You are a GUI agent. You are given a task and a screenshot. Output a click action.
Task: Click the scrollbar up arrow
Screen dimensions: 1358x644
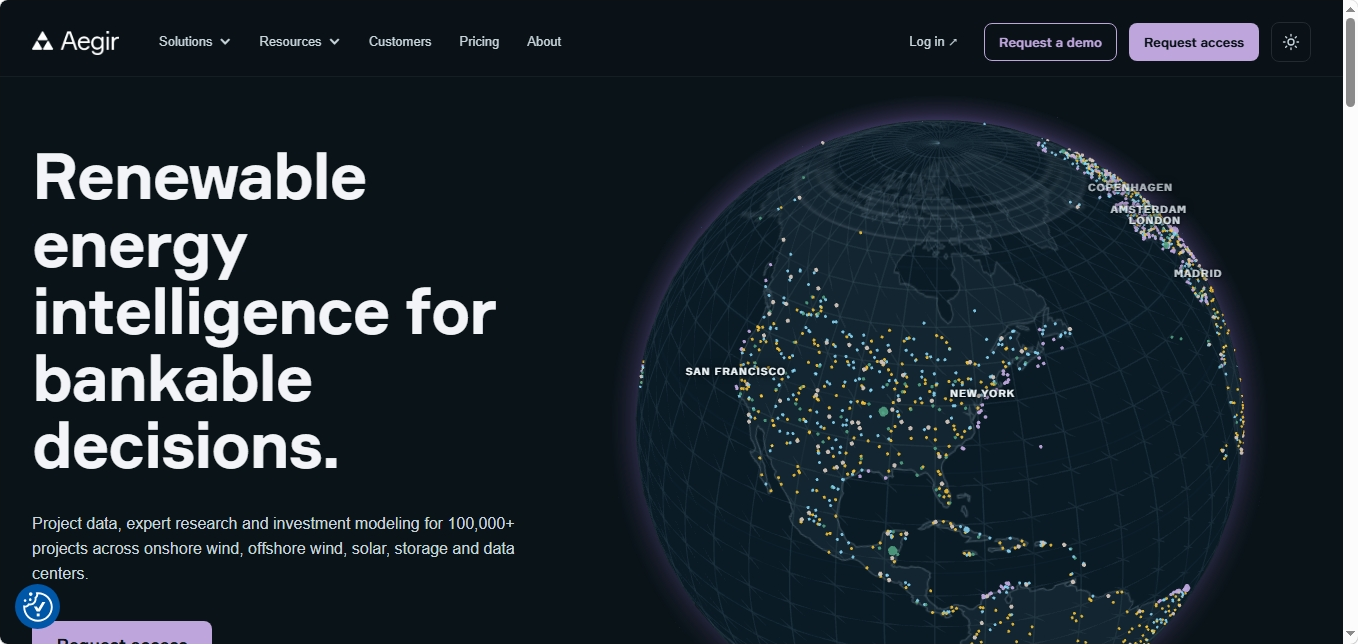pos(1350,7)
